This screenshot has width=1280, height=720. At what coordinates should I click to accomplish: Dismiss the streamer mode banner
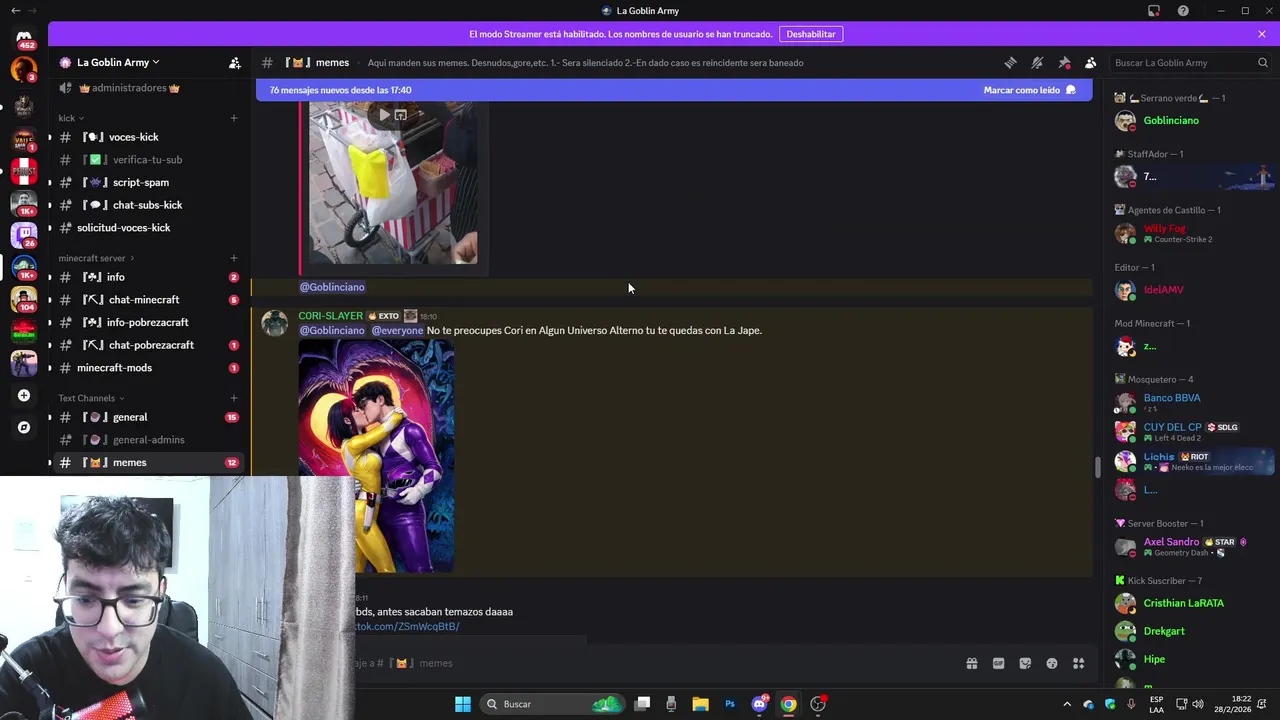tap(1262, 34)
